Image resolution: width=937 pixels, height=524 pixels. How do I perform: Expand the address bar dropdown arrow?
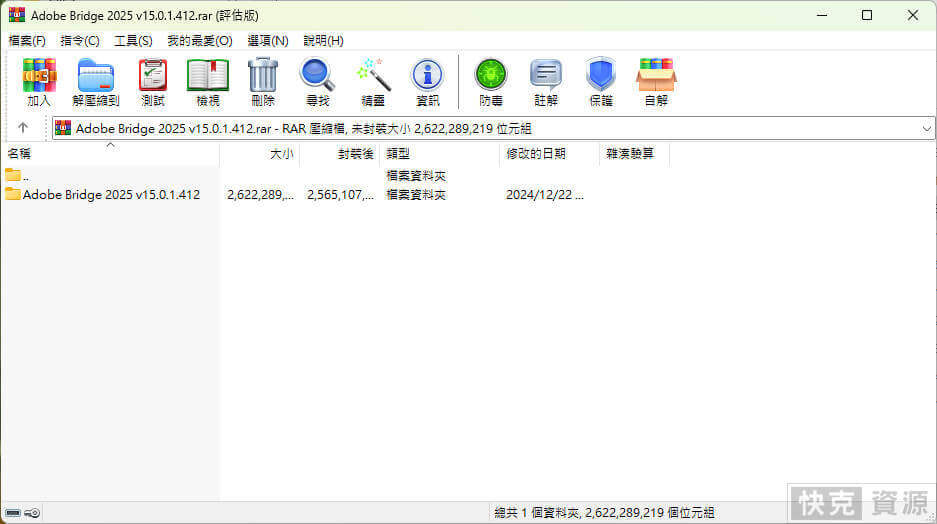point(926,128)
